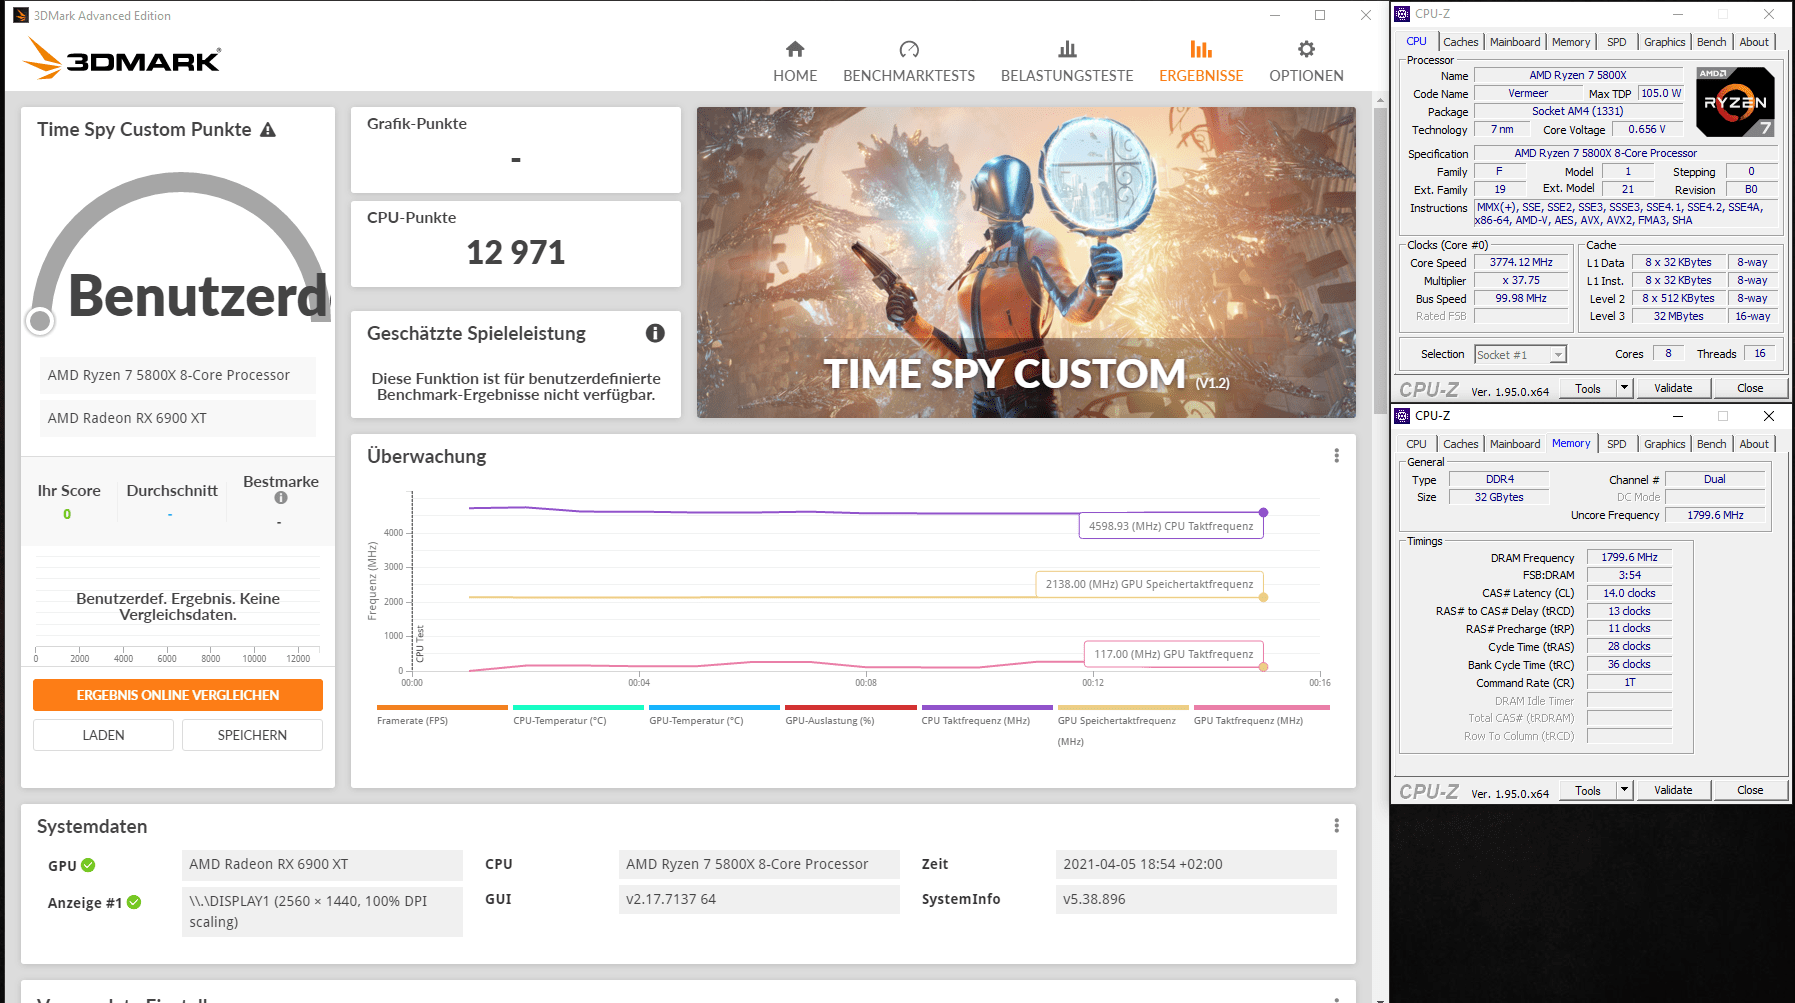Screen dimensions: 1795x1003
Task: Open the Systemdaten panel three-dot menu
Action: (x=1336, y=826)
